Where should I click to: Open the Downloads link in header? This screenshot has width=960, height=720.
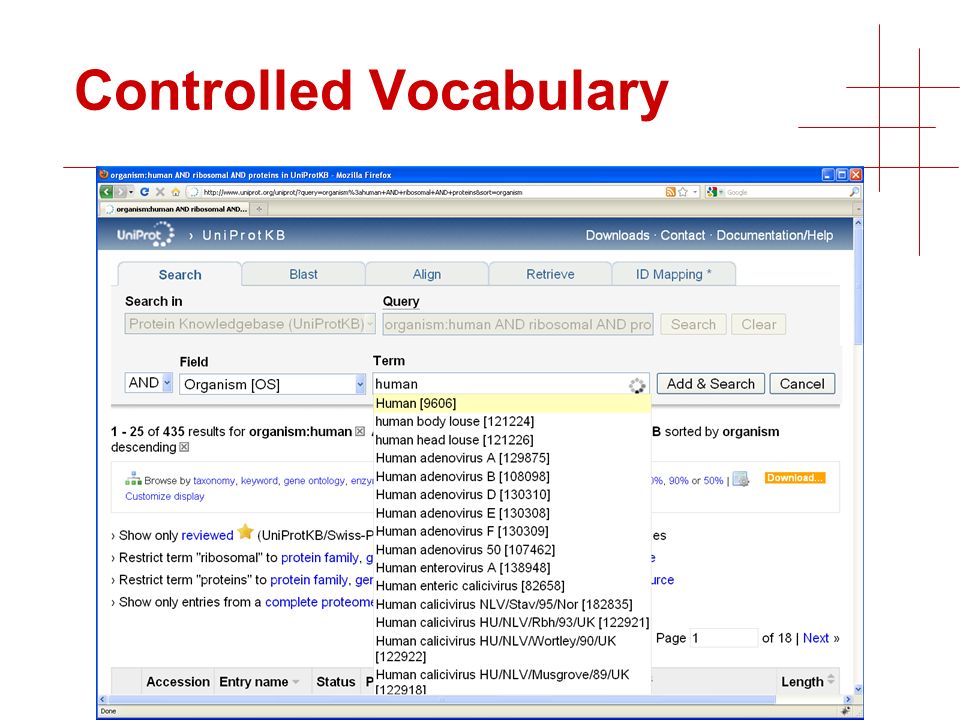(617, 235)
